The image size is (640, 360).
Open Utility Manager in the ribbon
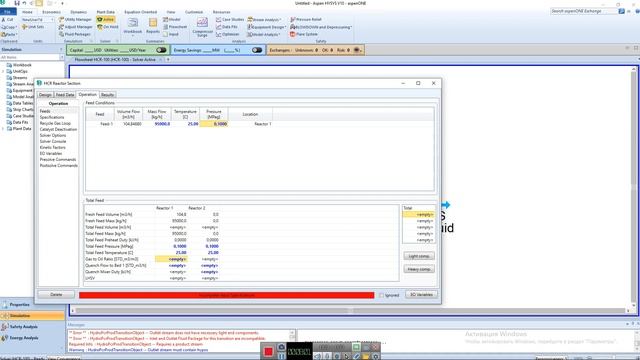76,19
